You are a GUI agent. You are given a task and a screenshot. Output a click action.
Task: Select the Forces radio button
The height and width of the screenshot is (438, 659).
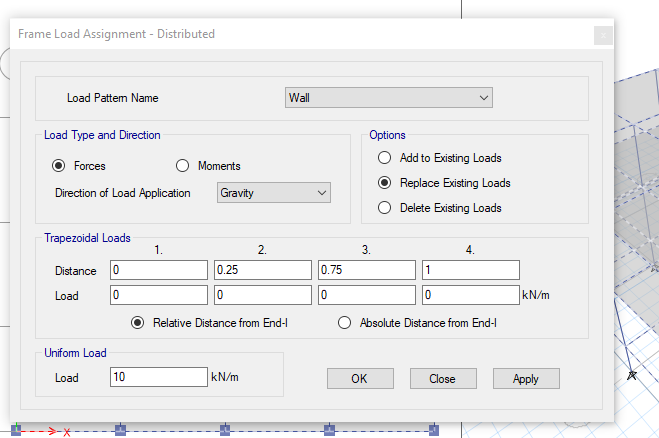pyautogui.click(x=58, y=166)
